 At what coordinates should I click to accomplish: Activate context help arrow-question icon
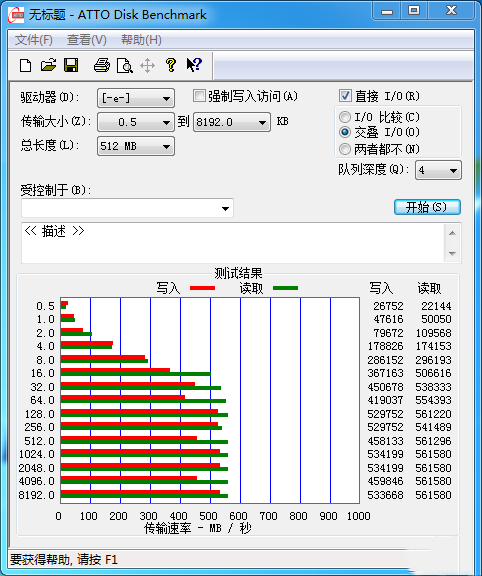pyautogui.click(x=194, y=65)
